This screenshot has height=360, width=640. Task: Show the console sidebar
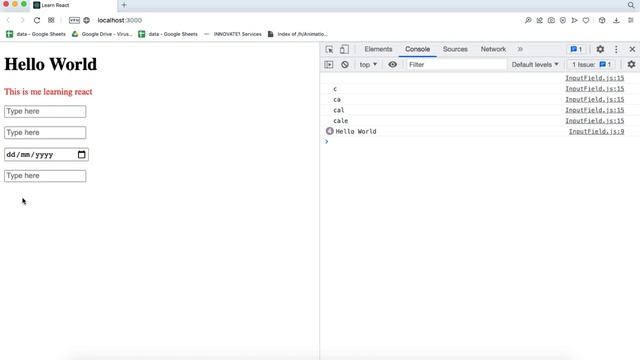(329, 64)
